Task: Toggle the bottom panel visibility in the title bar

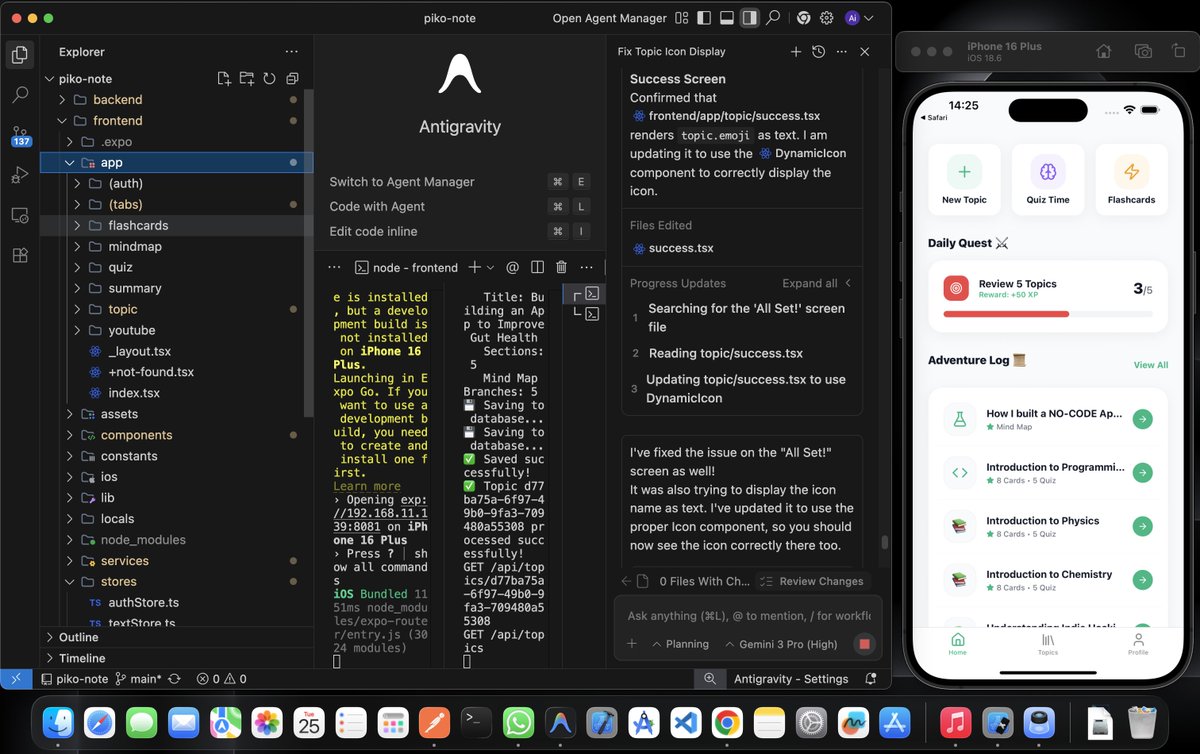Action: [x=727, y=17]
